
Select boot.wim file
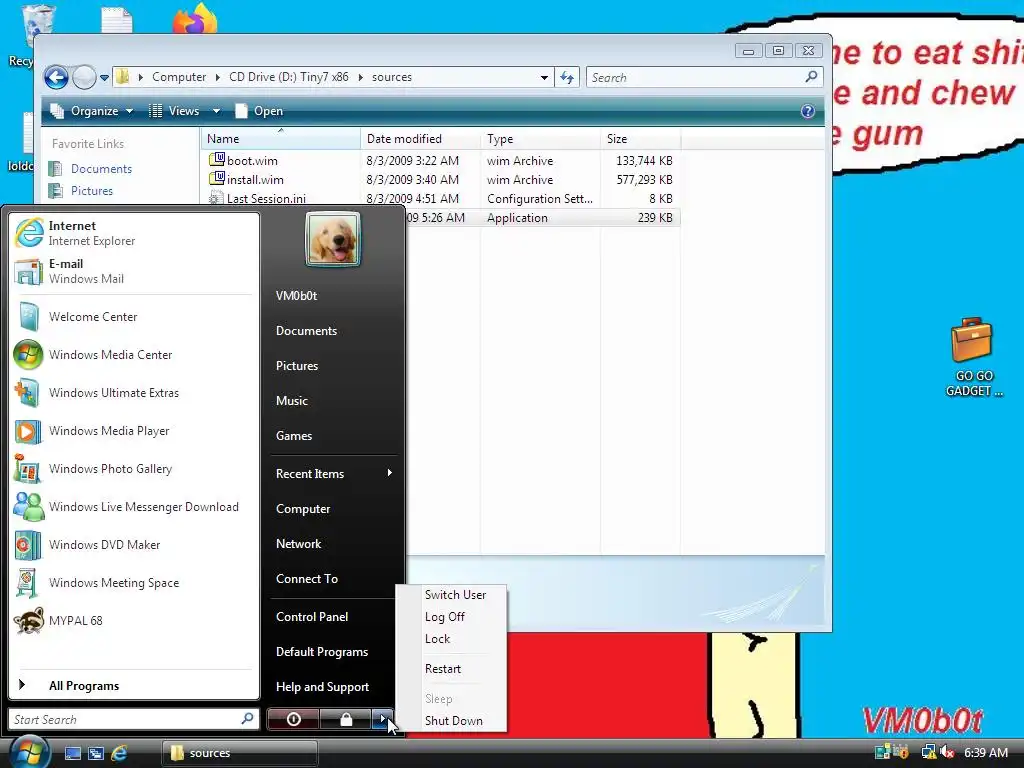pos(252,161)
